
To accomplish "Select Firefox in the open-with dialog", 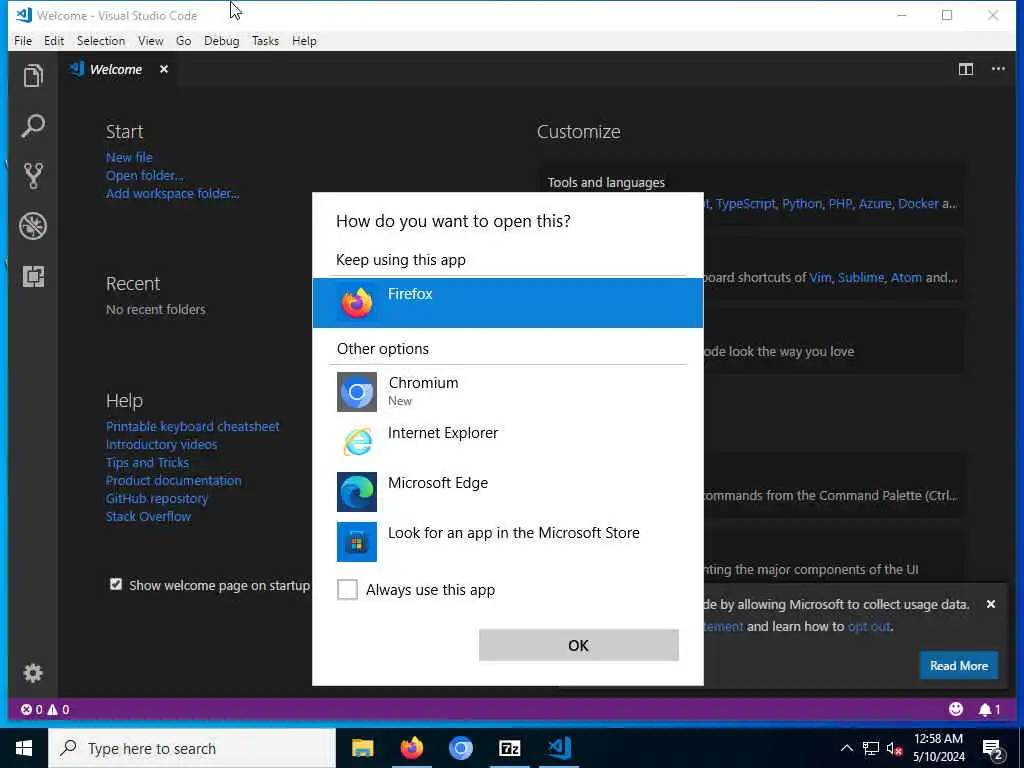I will (x=507, y=303).
